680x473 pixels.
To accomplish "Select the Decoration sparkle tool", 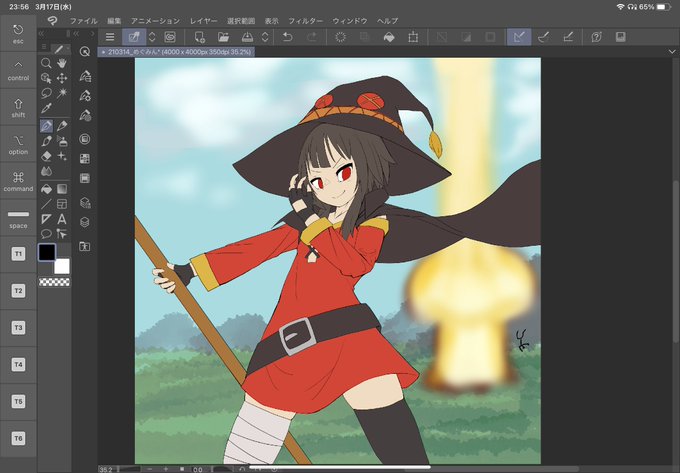I will 62,156.
